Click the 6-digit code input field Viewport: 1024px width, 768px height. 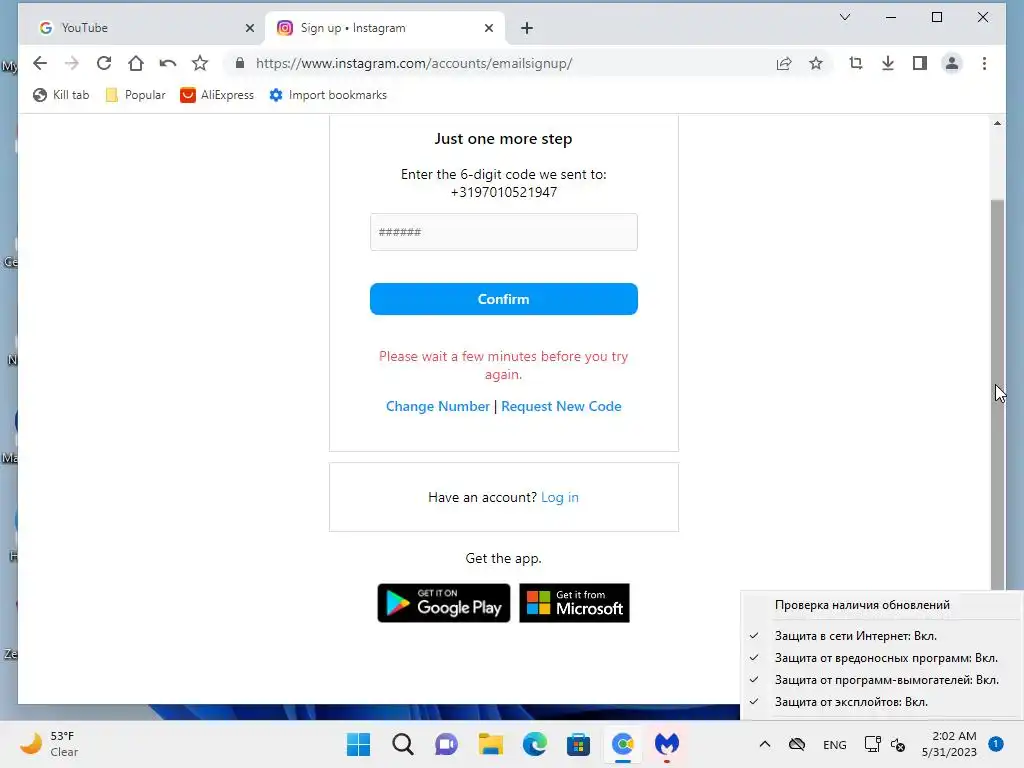tap(504, 232)
